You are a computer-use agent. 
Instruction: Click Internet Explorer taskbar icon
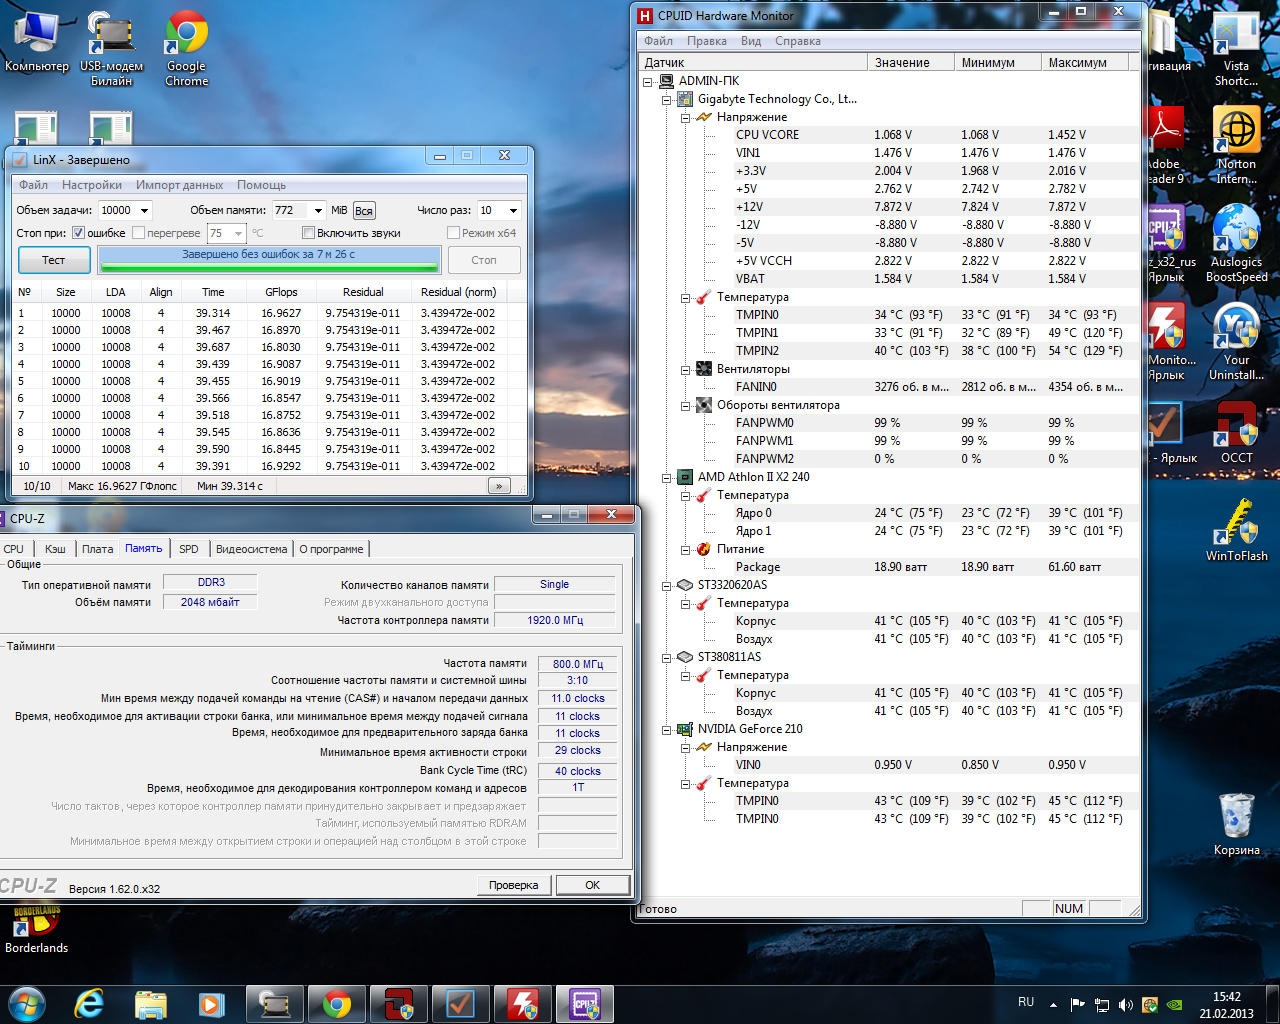pyautogui.click(x=90, y=1003)
